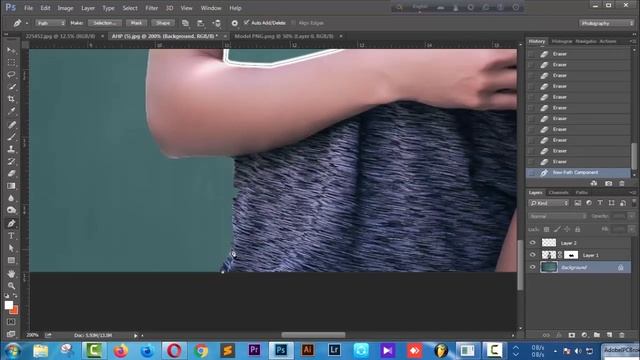Open the Image menu
The image size is (640, 360).
click(65, 8)
